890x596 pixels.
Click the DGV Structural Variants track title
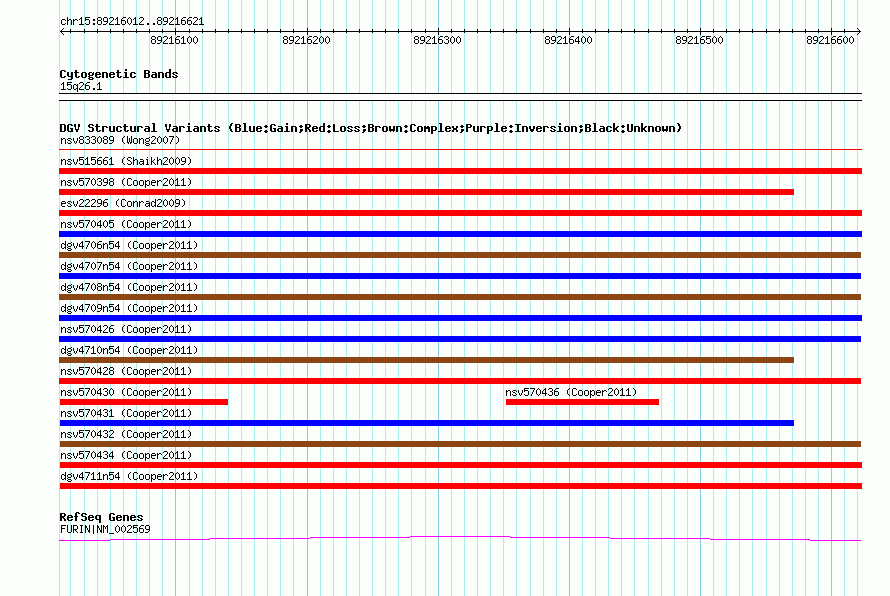tap(370, 128)
